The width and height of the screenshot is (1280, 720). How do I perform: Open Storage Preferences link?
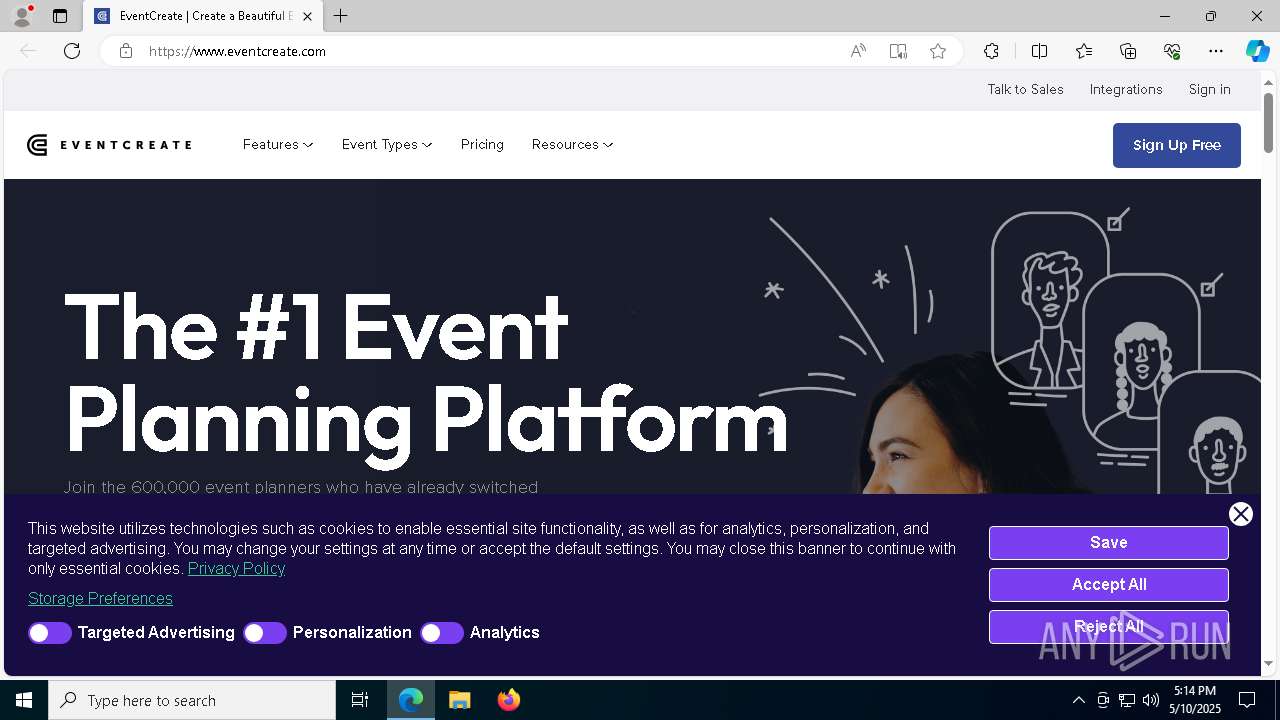100,598
